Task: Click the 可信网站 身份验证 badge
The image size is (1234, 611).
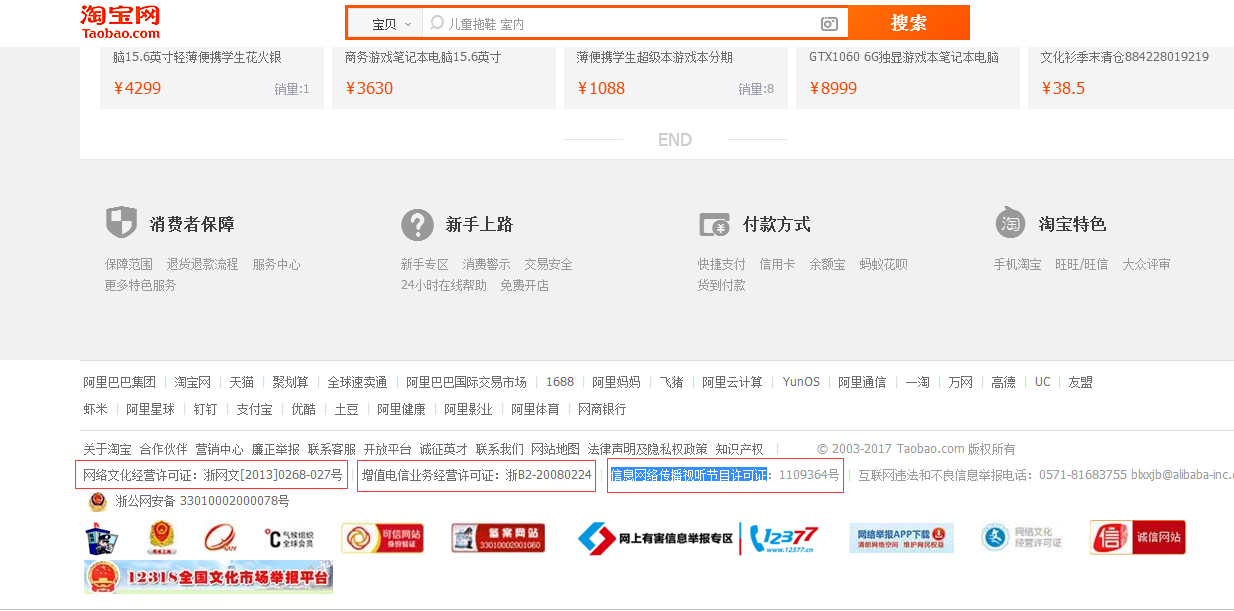Action: pos(382,538)
